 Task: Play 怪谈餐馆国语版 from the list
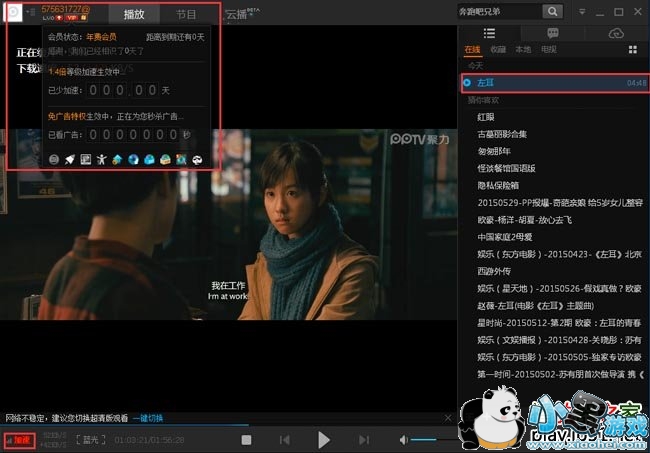[x=506, y=168]
